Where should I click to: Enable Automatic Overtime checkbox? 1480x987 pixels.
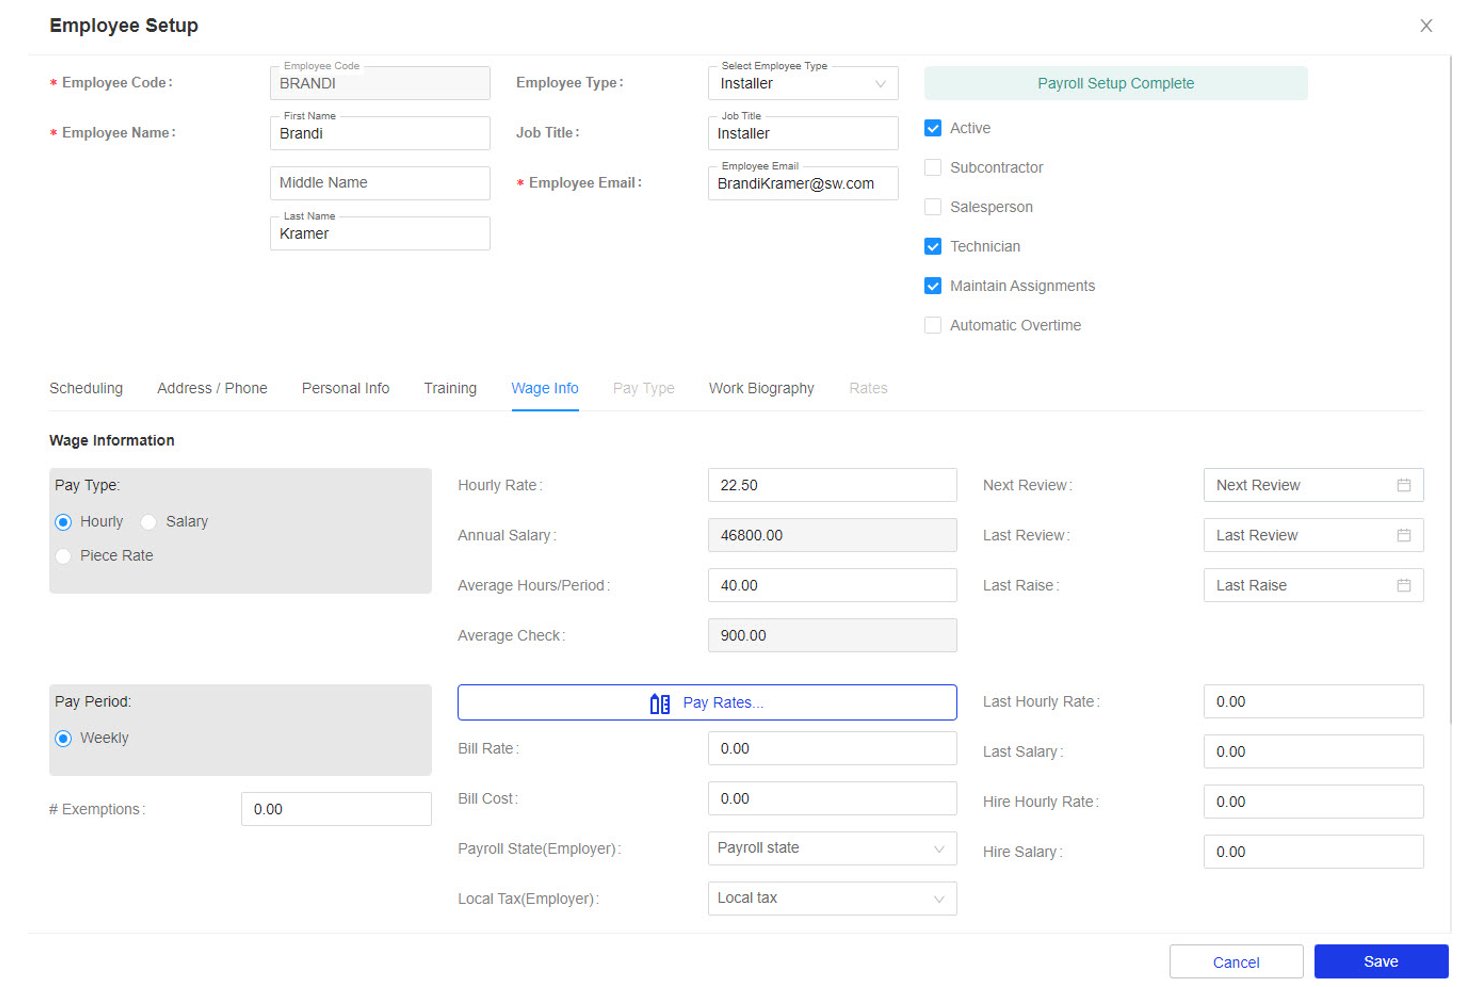tap(933, 325)
